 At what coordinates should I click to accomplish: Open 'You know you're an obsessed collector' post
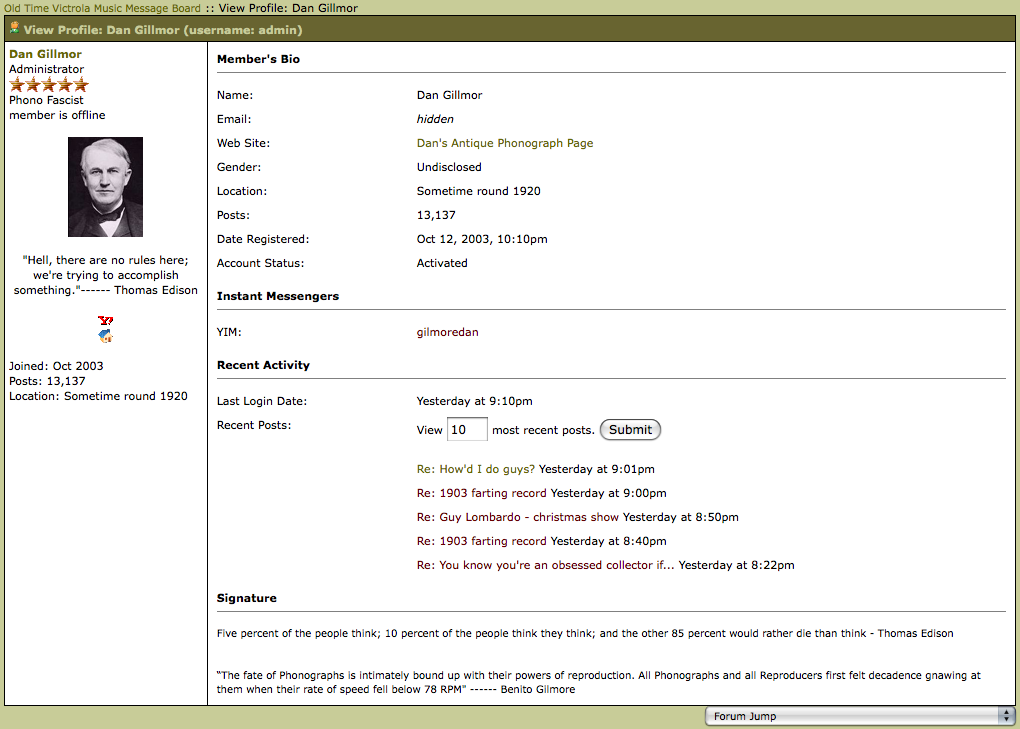click(546, 565)
